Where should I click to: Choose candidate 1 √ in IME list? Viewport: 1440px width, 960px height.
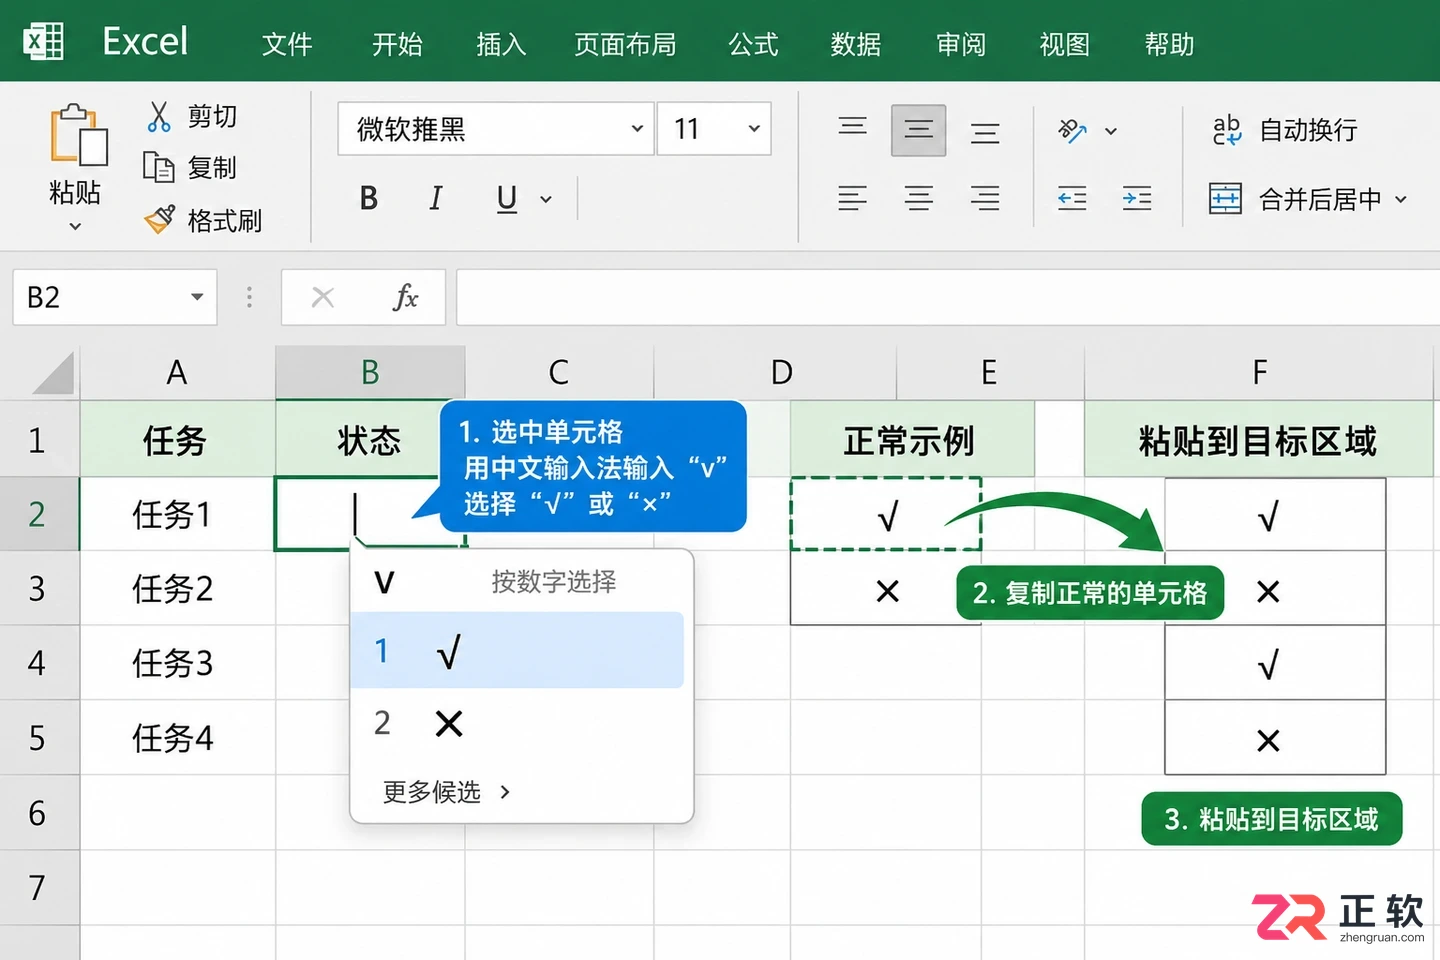[x=517, y=651]
